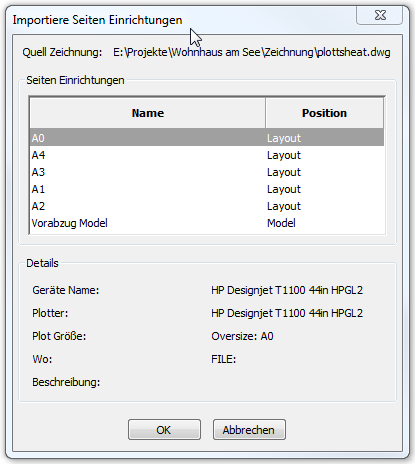Click the source drawing path plottsheat.dwg

pyautogui.click(x=252, y=52)
